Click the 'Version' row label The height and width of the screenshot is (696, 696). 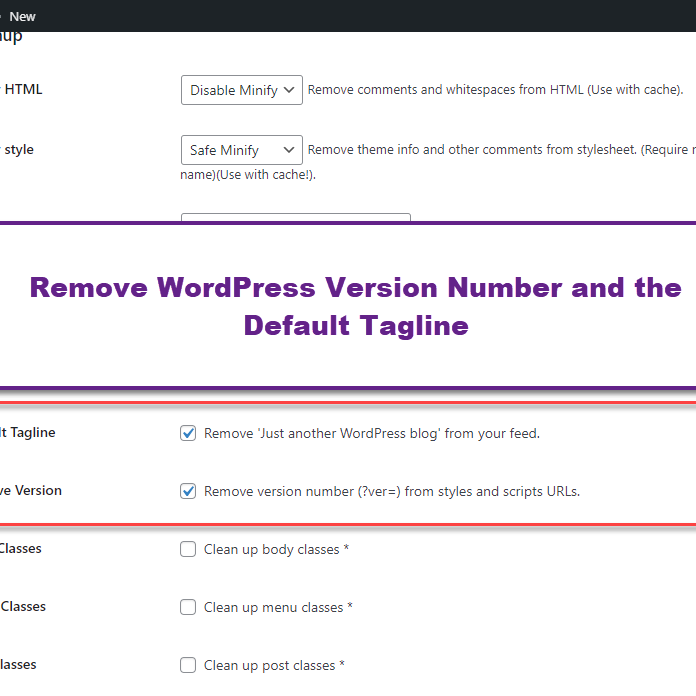click(38, 490)
